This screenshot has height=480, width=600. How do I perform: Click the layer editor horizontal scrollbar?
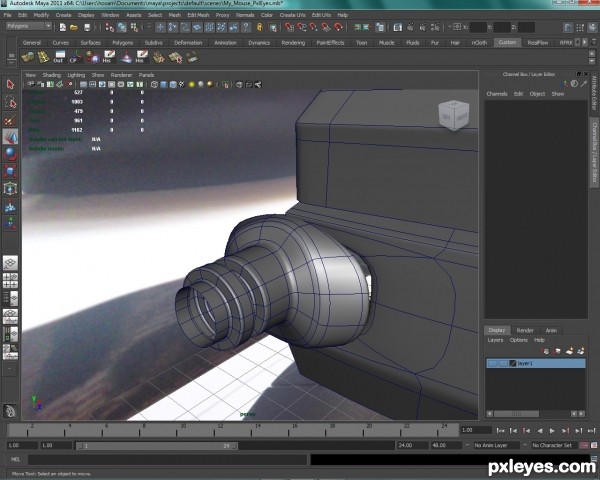516,414
